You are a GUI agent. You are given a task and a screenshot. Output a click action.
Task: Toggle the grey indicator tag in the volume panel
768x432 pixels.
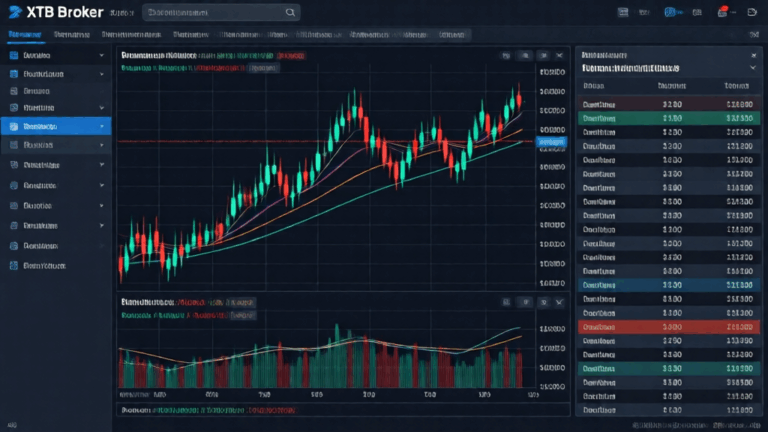(242, 315)
